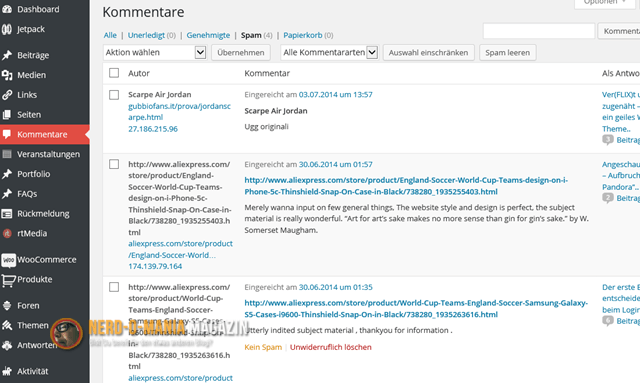Open the Alle Kommentararten dropdown
The height and width of the screenshot is (383, 640).
pos(330,52)
